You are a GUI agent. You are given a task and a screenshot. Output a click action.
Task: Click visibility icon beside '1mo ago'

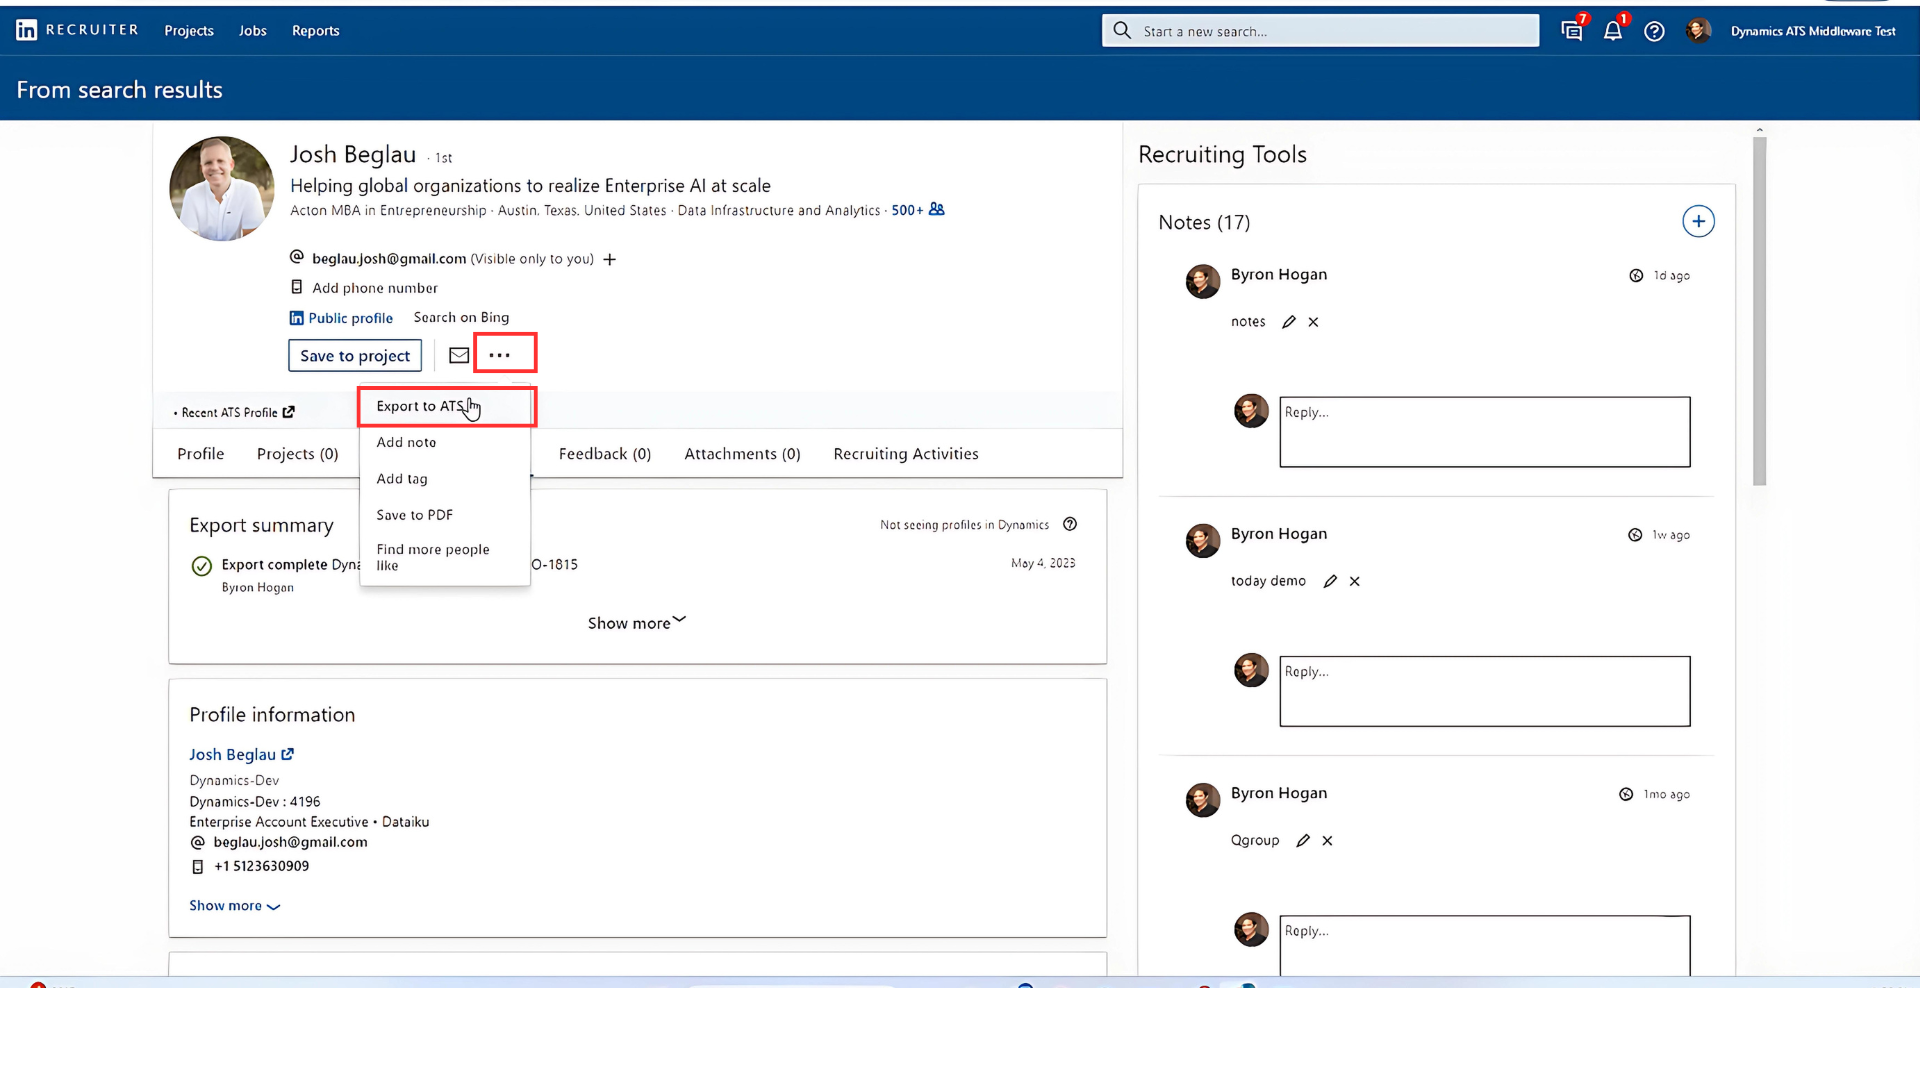point(1626,794)
